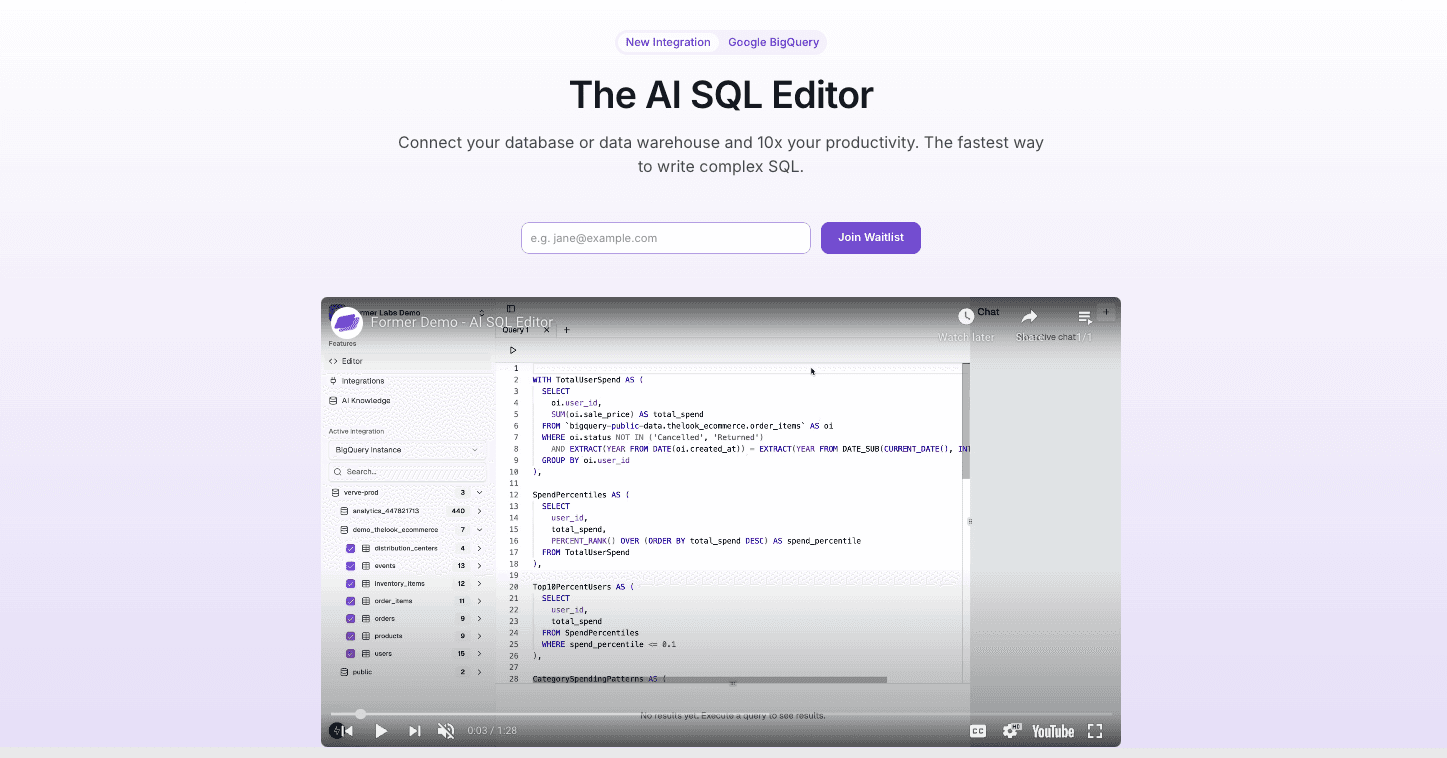The width and height of the screenshot is (1447, 758).
Task: Open the Former Labs Demo workspace switcher
Action: [x=407, y=313]
